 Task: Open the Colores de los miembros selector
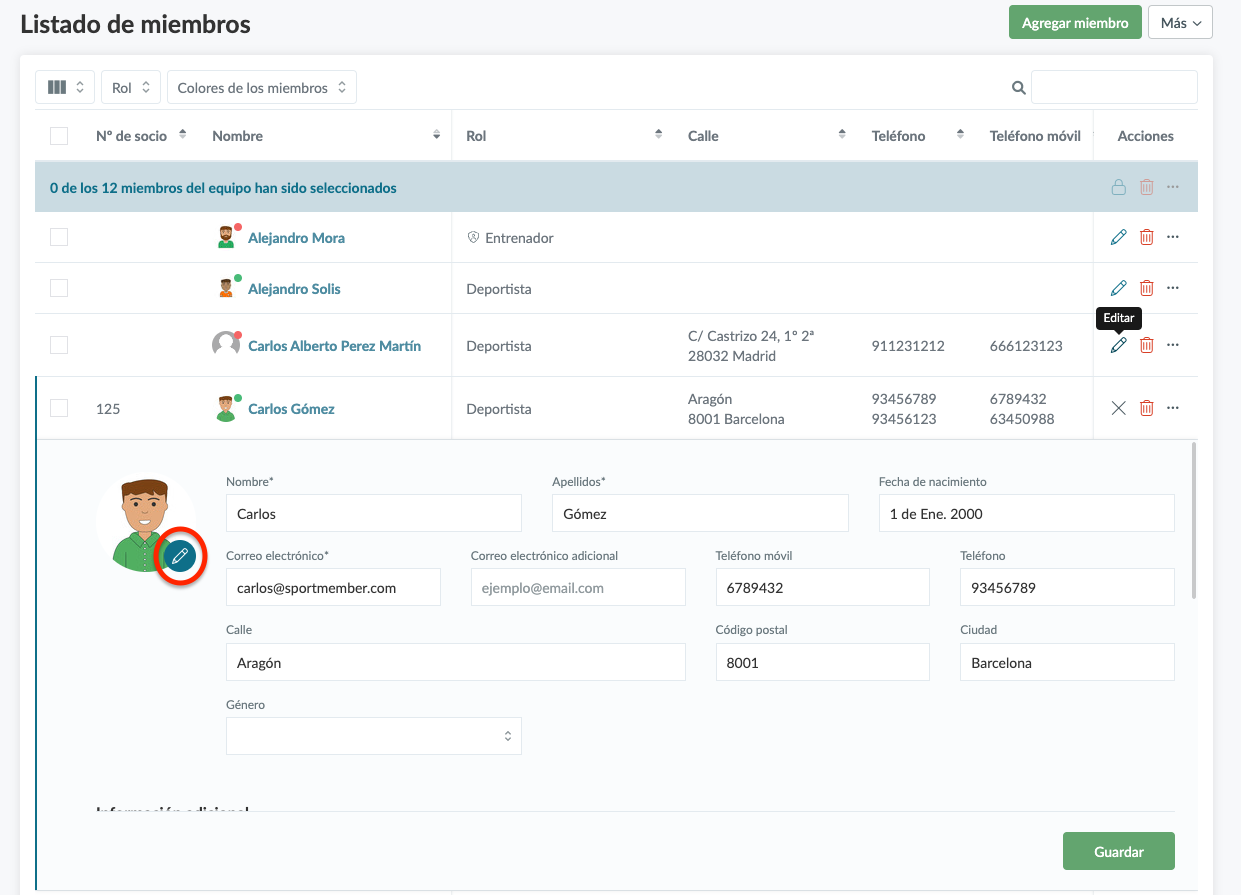point(261,88)
